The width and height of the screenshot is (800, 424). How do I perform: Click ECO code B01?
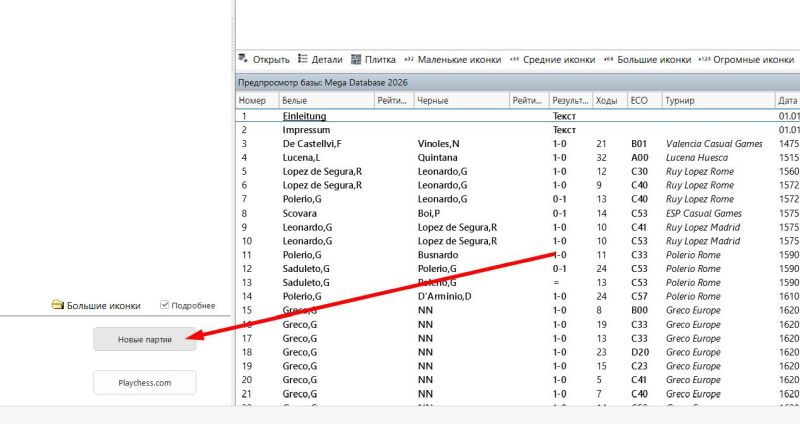[x=639, y=144]
